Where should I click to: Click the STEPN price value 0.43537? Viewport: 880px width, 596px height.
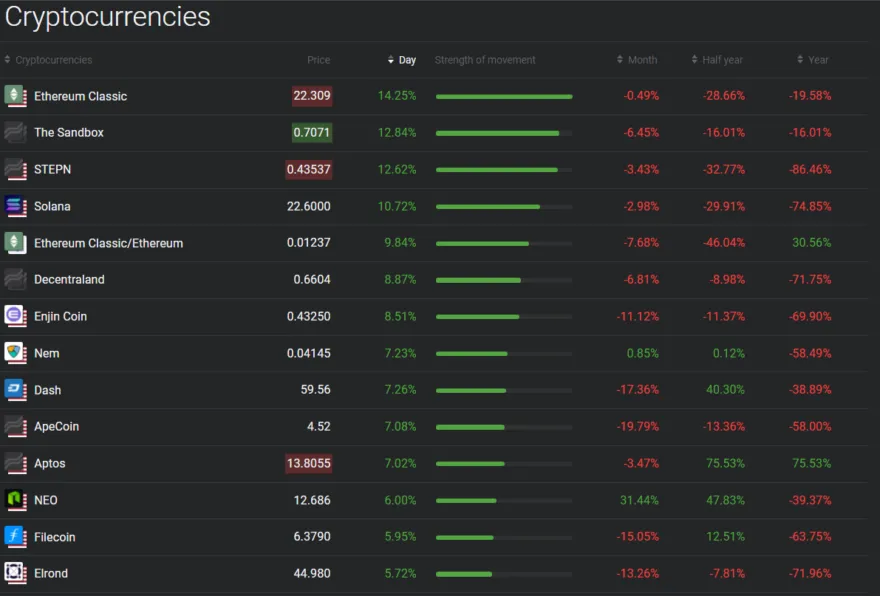point(309,170)
